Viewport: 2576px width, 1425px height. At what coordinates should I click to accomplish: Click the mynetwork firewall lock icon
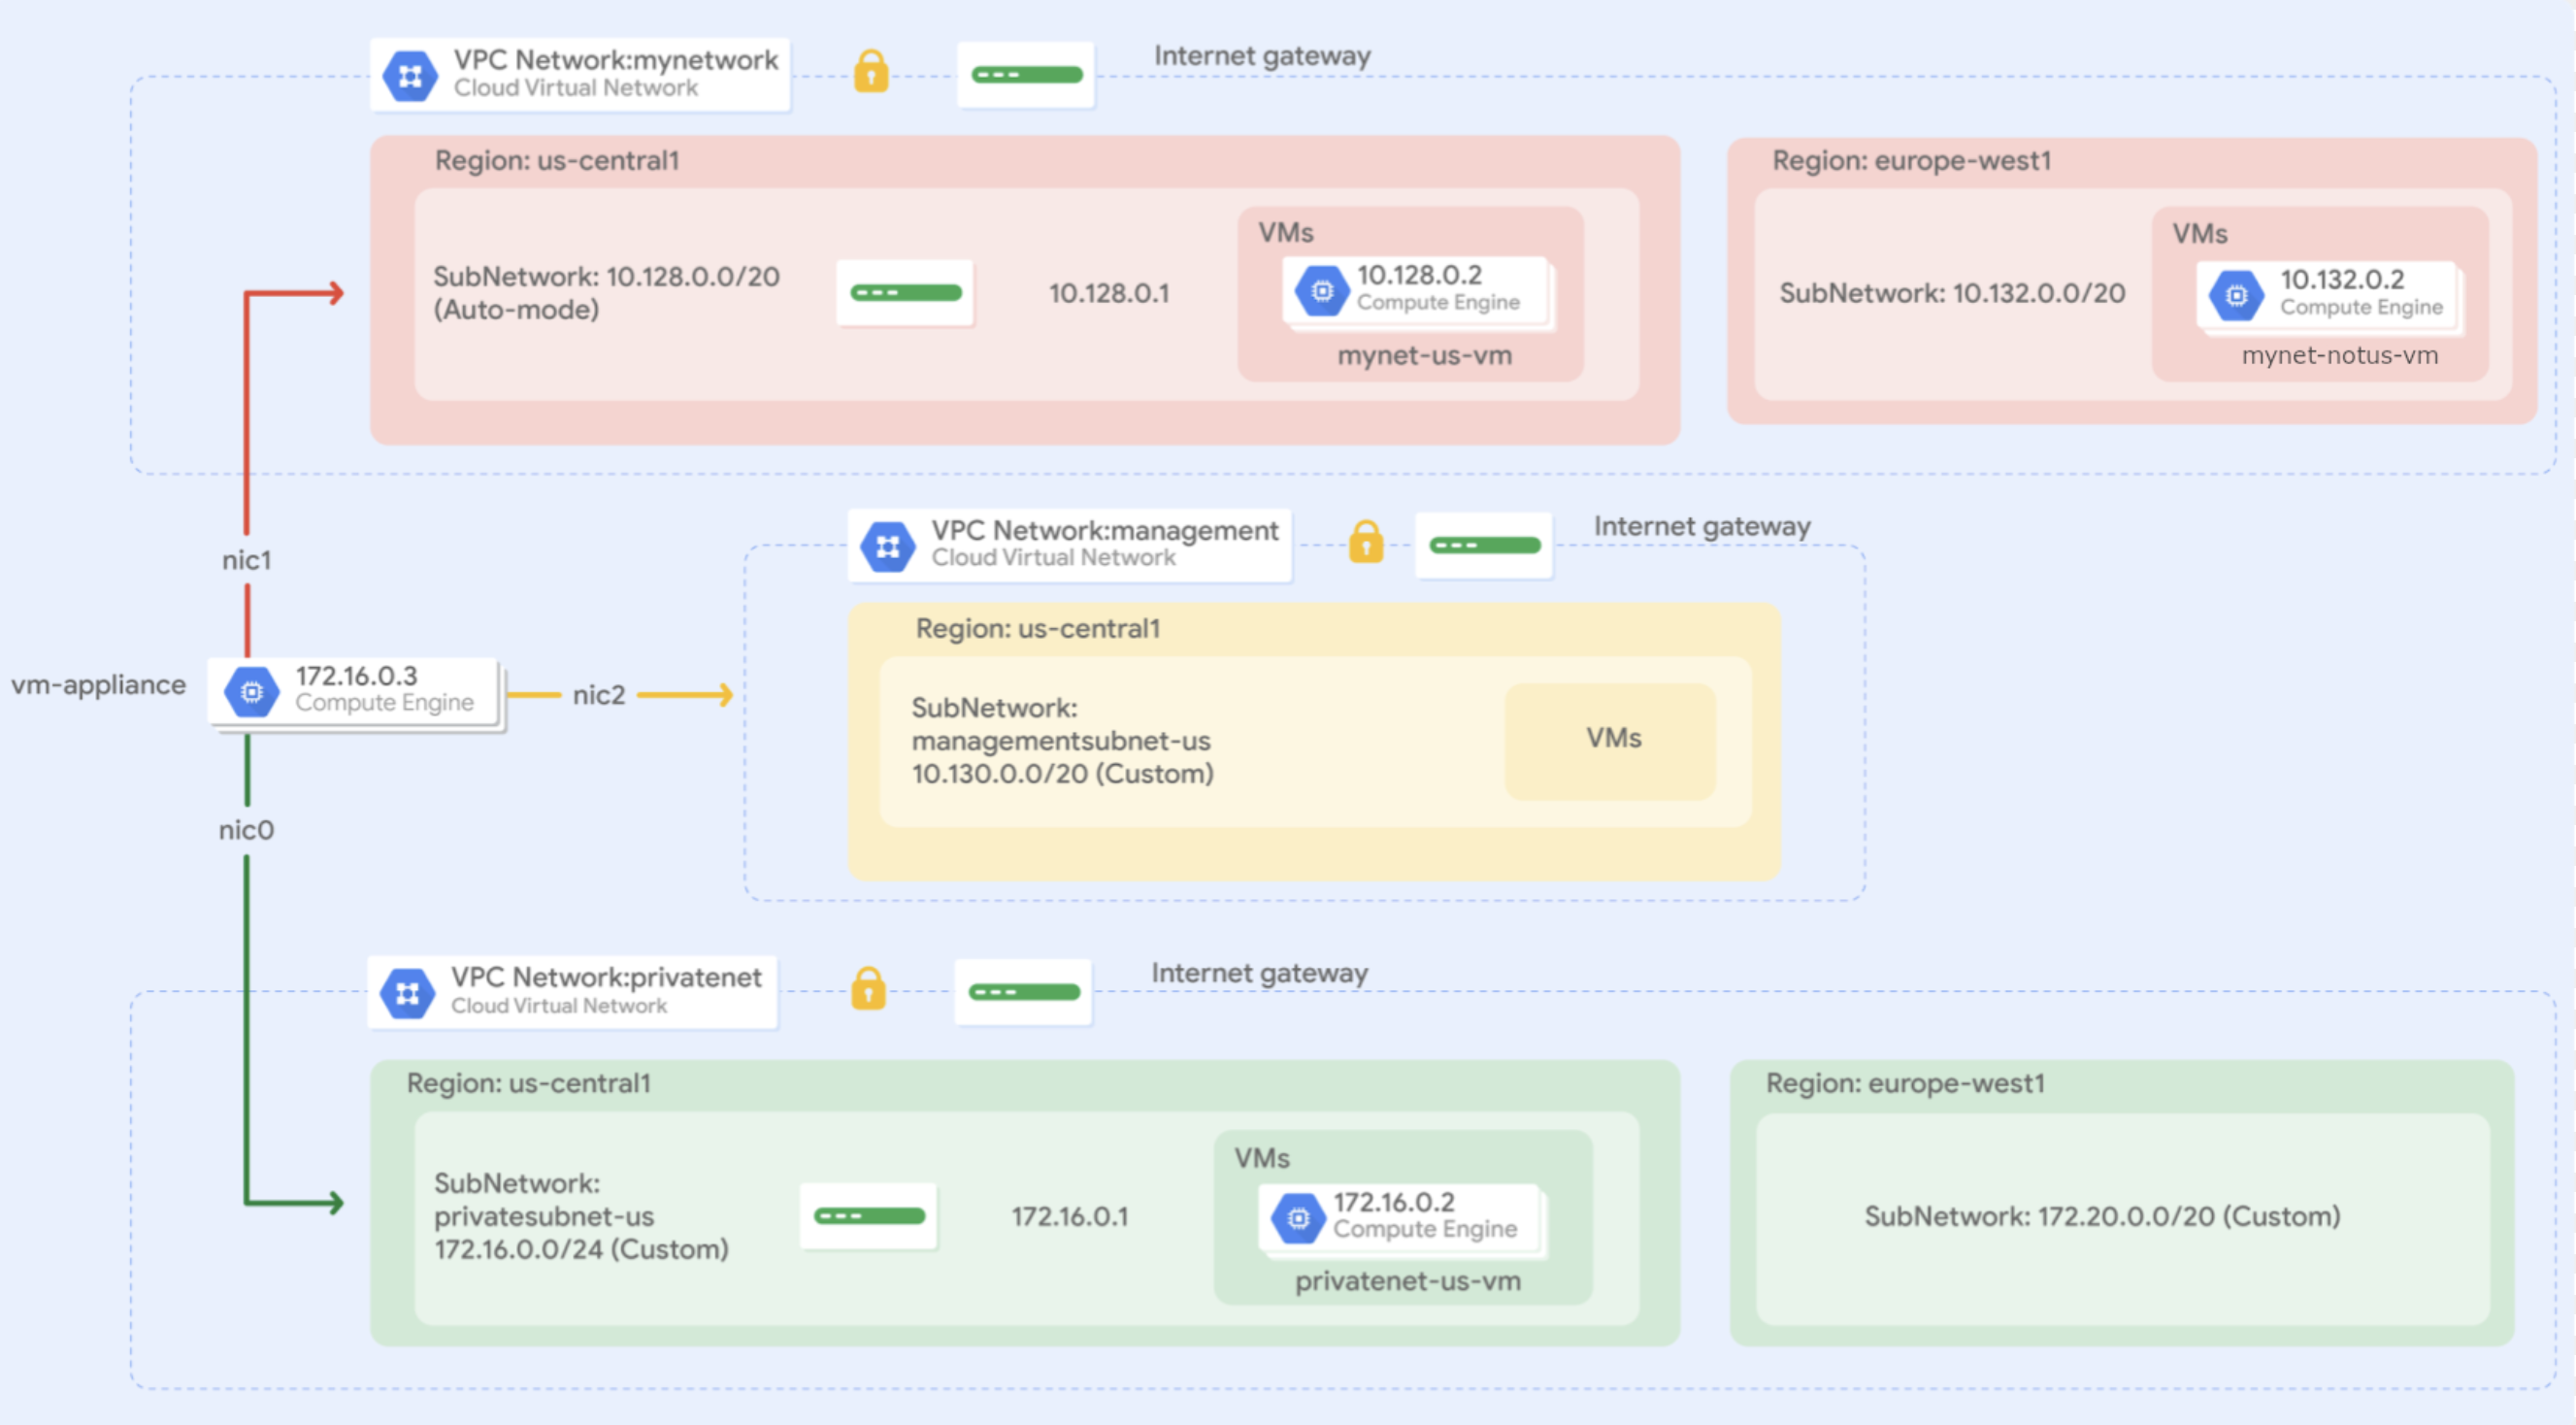point(871,71)
